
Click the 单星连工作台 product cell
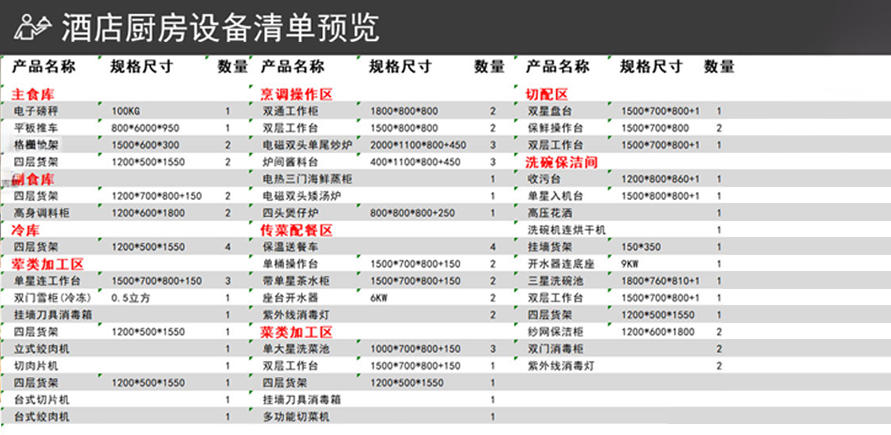tap(47, 281)
